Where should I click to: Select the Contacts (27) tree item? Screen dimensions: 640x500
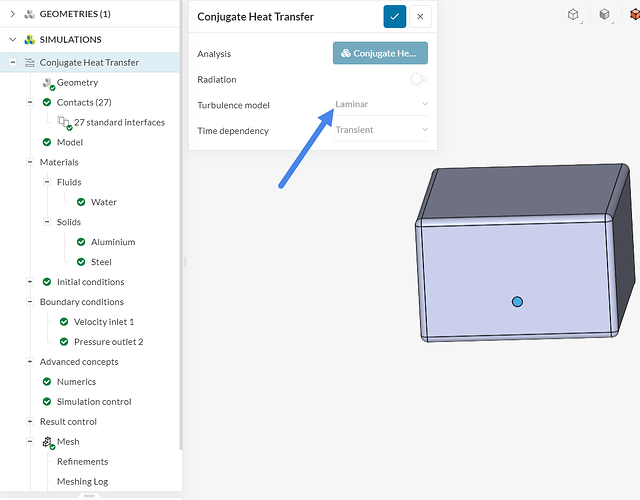click(84, 102)
